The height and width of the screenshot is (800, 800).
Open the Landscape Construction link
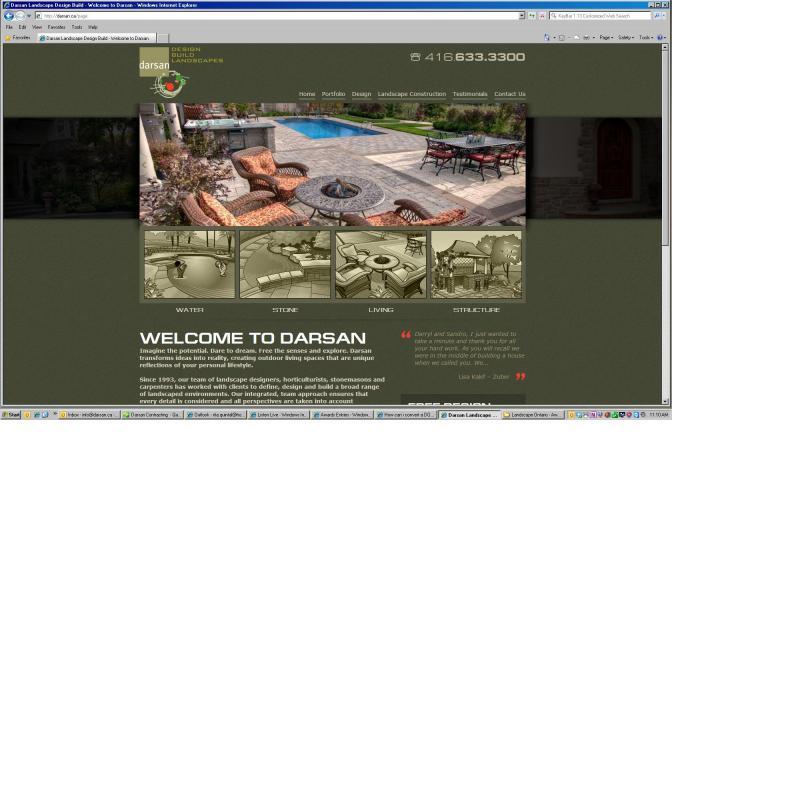[411, 94]
